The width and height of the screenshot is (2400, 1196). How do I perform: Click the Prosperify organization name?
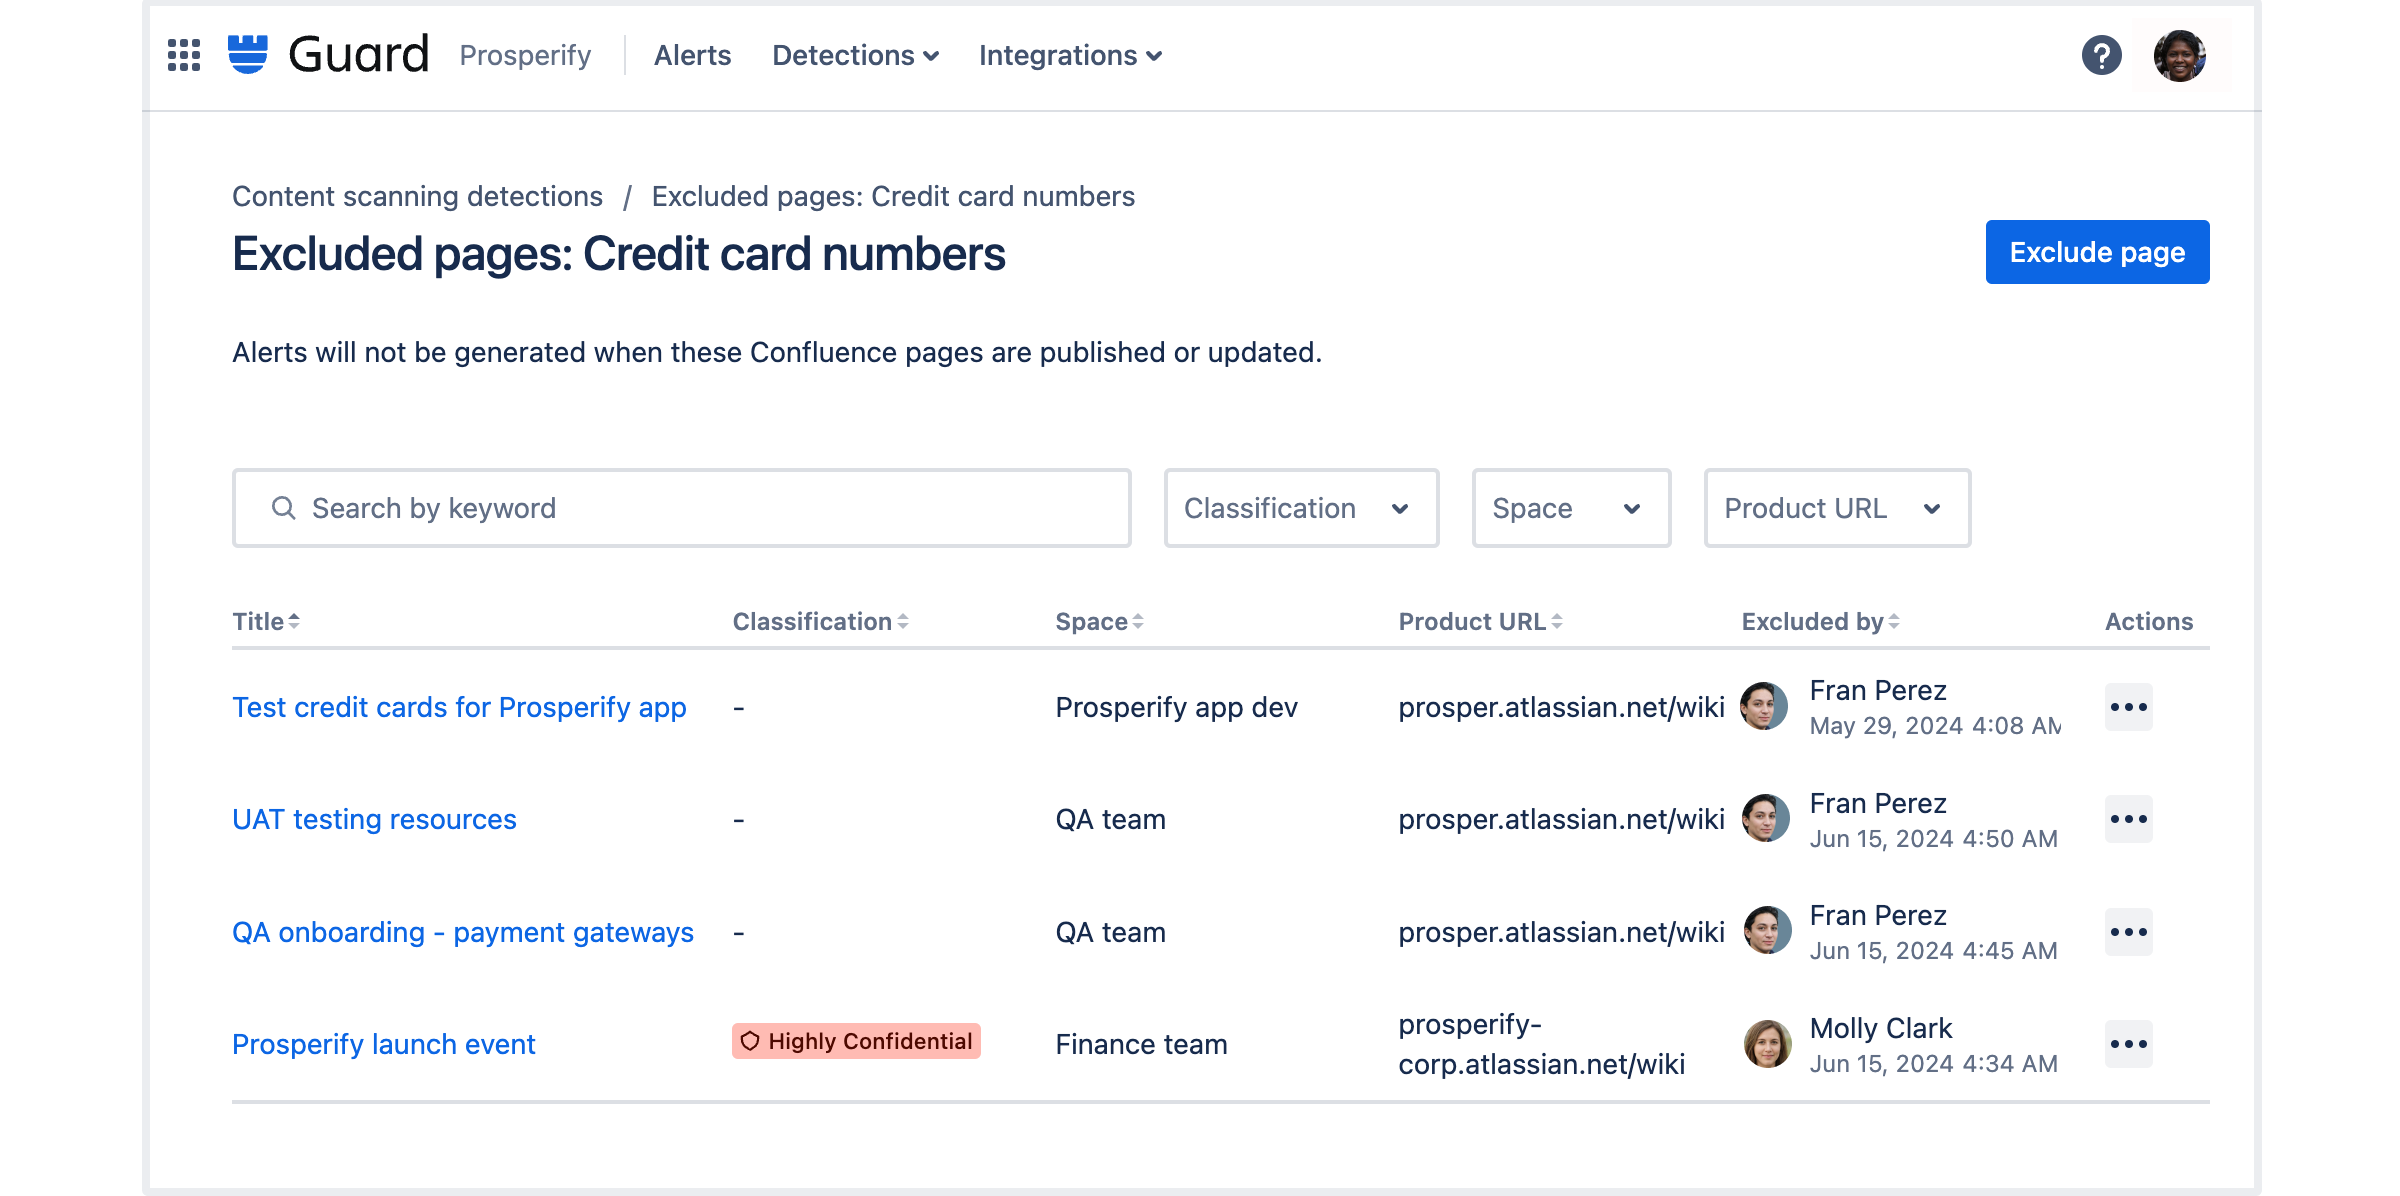(x=525, y=55)
